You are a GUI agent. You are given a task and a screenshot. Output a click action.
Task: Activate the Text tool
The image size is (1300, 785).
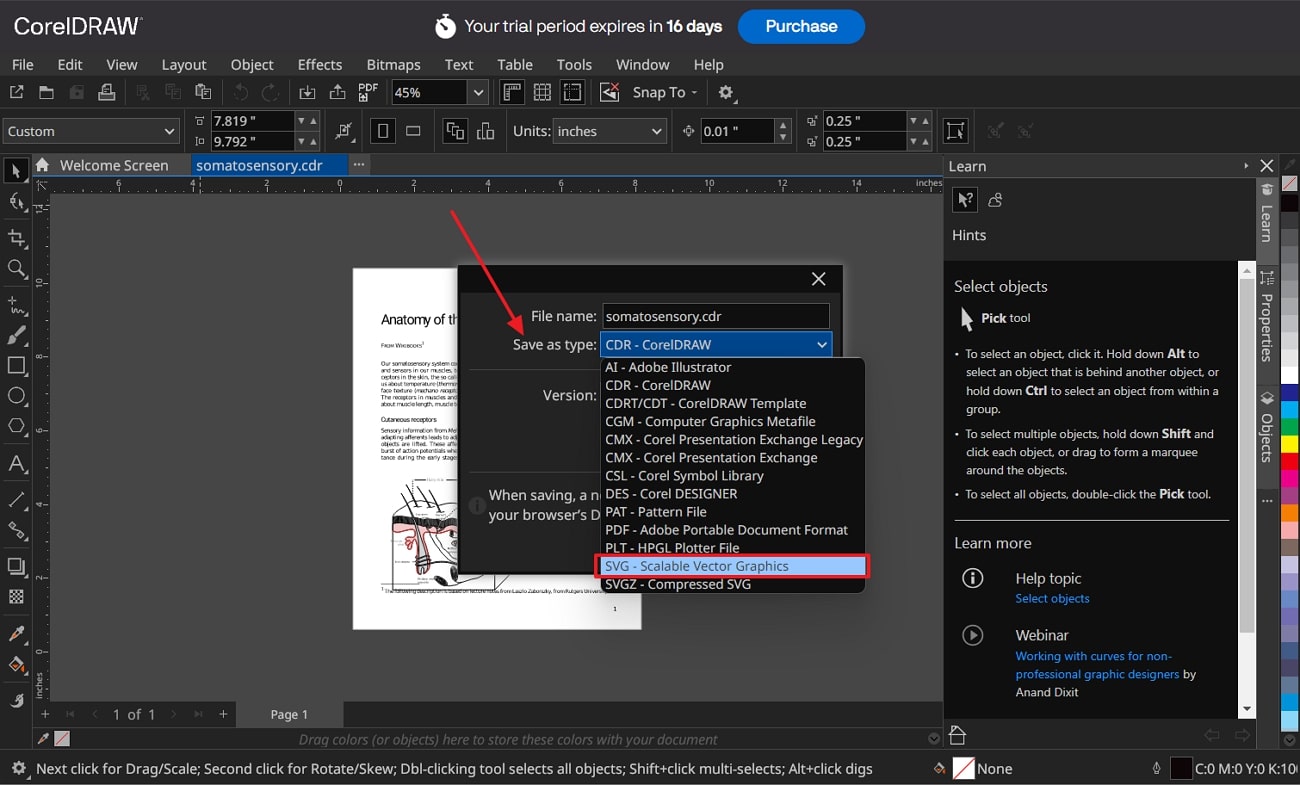16,464
